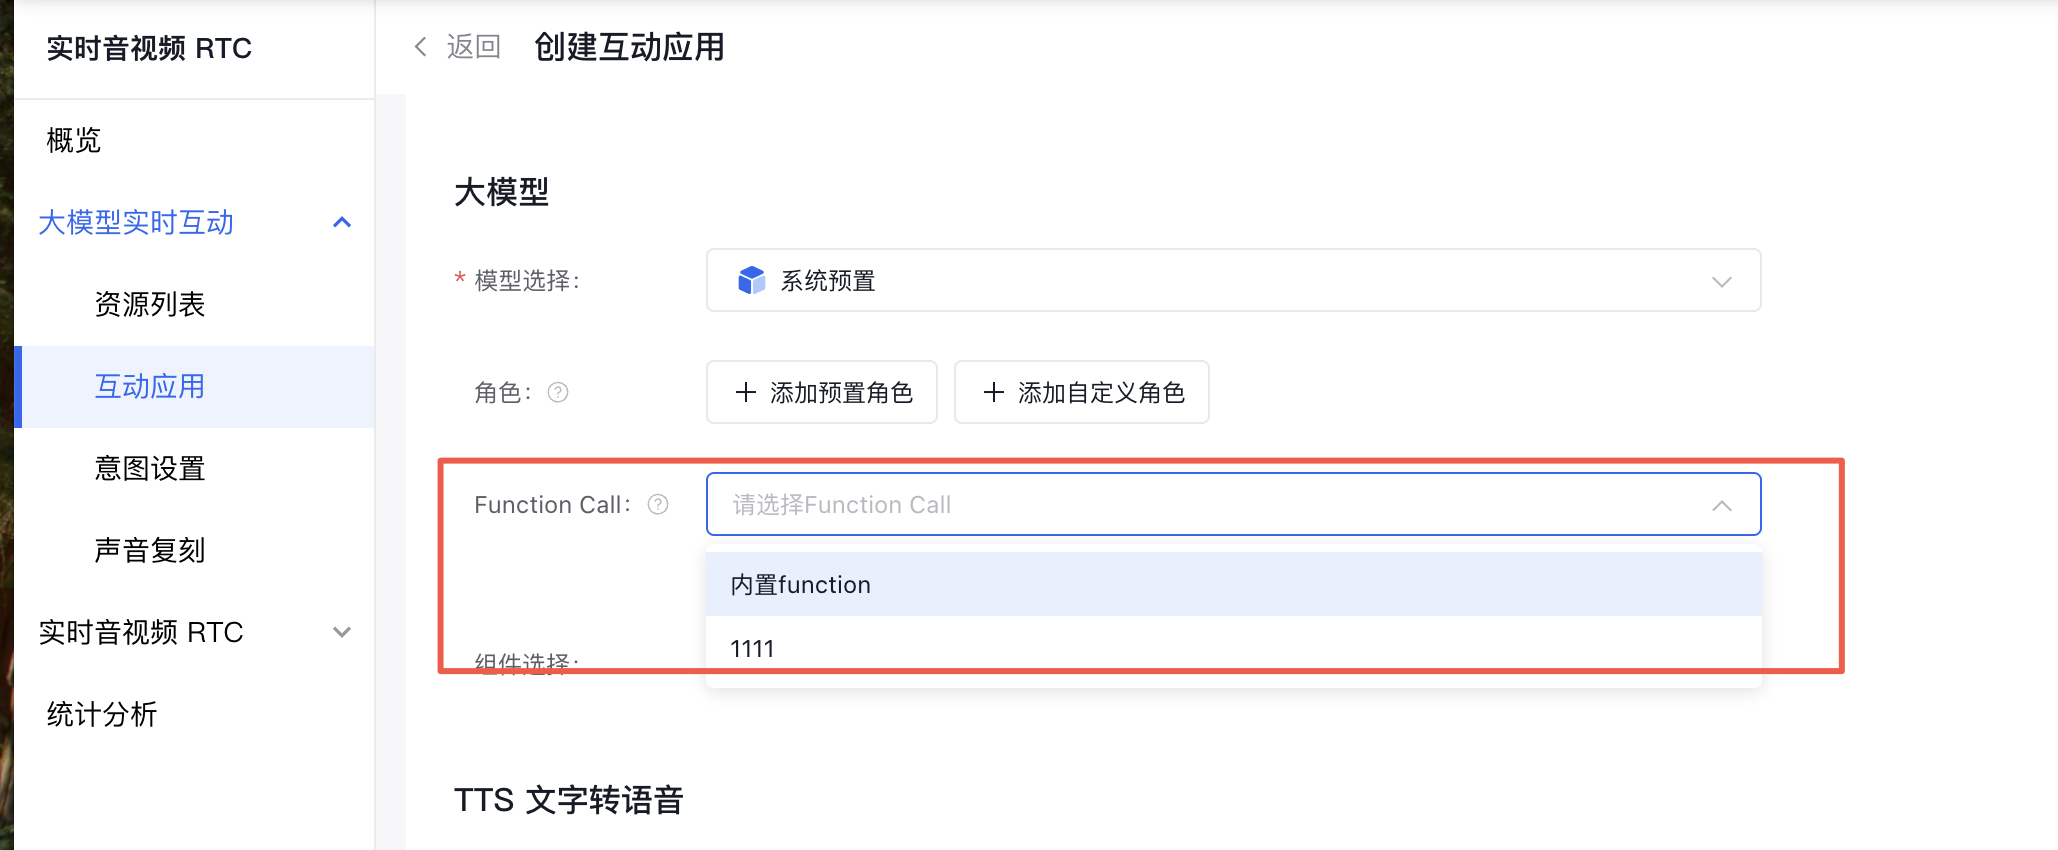Open 声音复刻 in the sidebar
This screenshot has height=850, width=2058.
150,550
